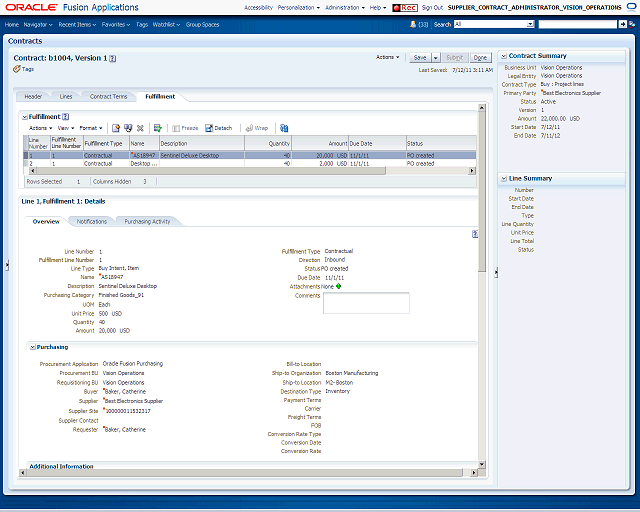Click the Done button
The image size is (640, 512).
[x=480, y=58]
